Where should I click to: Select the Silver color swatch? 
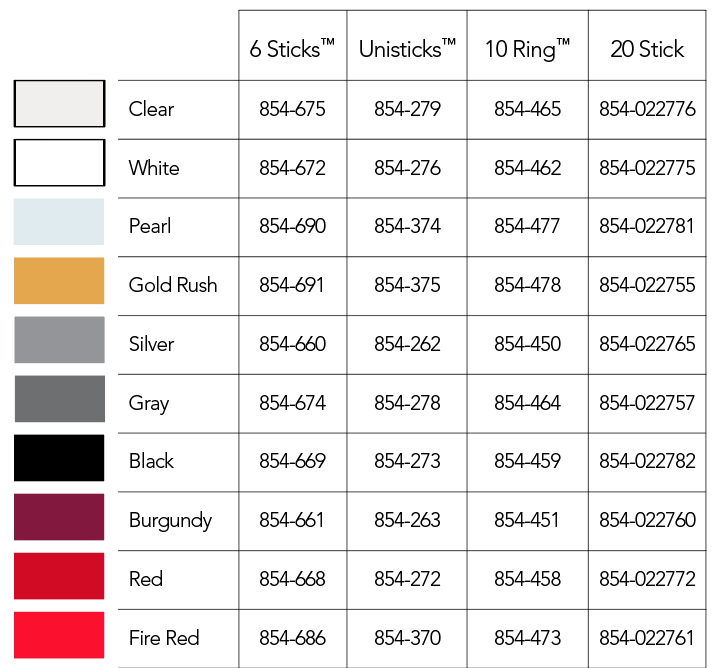click(x=59, y=340)
